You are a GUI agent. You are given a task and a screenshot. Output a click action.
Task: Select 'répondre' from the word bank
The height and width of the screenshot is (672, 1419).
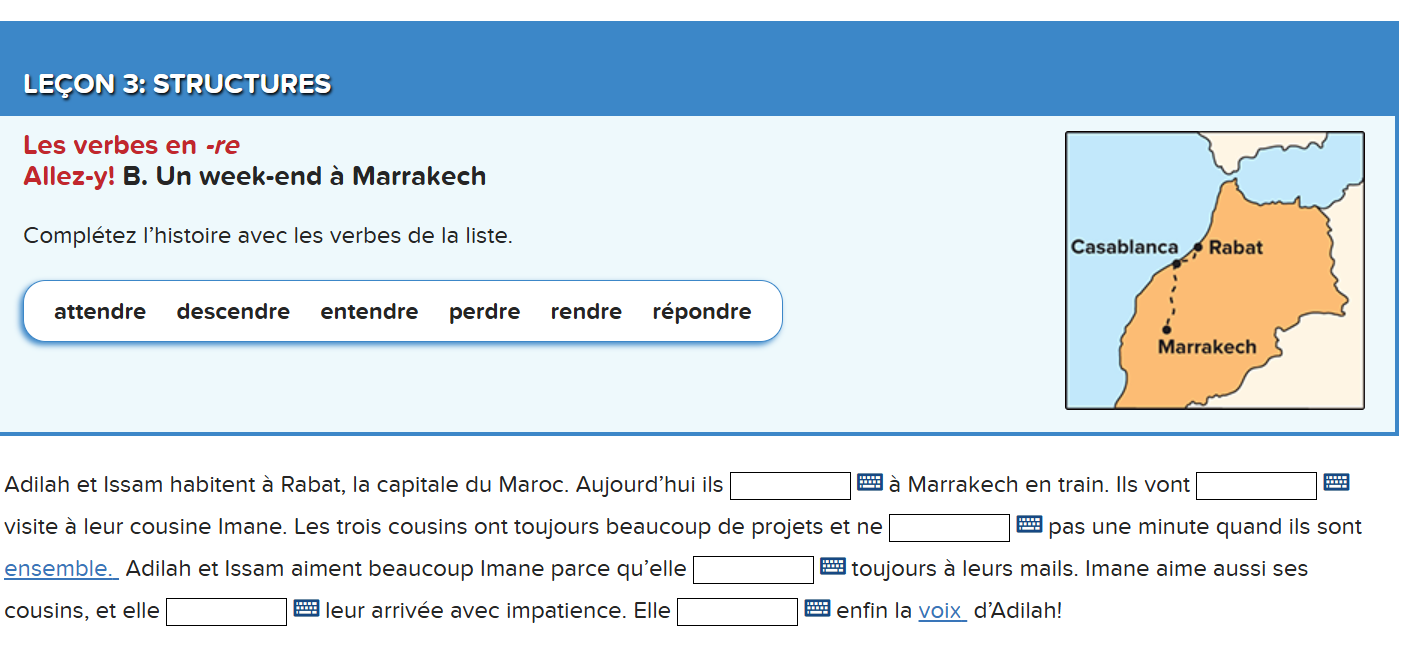tap(701, 311)
